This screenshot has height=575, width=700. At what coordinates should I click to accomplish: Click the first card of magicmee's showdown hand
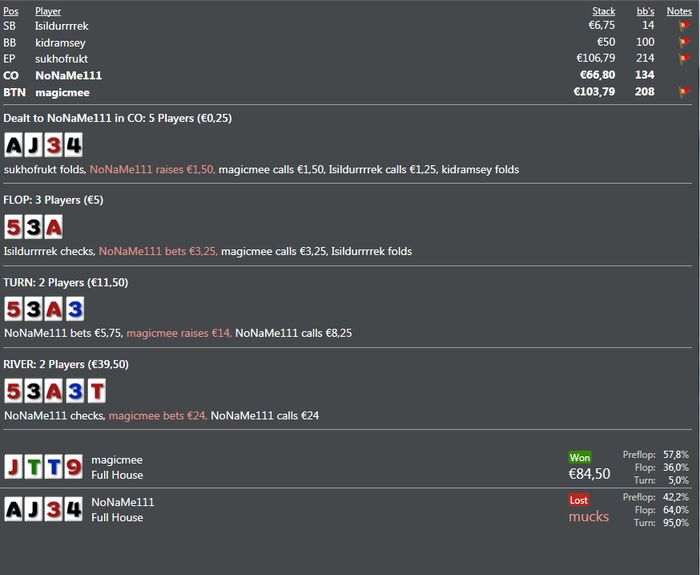[x=14, y=466]
